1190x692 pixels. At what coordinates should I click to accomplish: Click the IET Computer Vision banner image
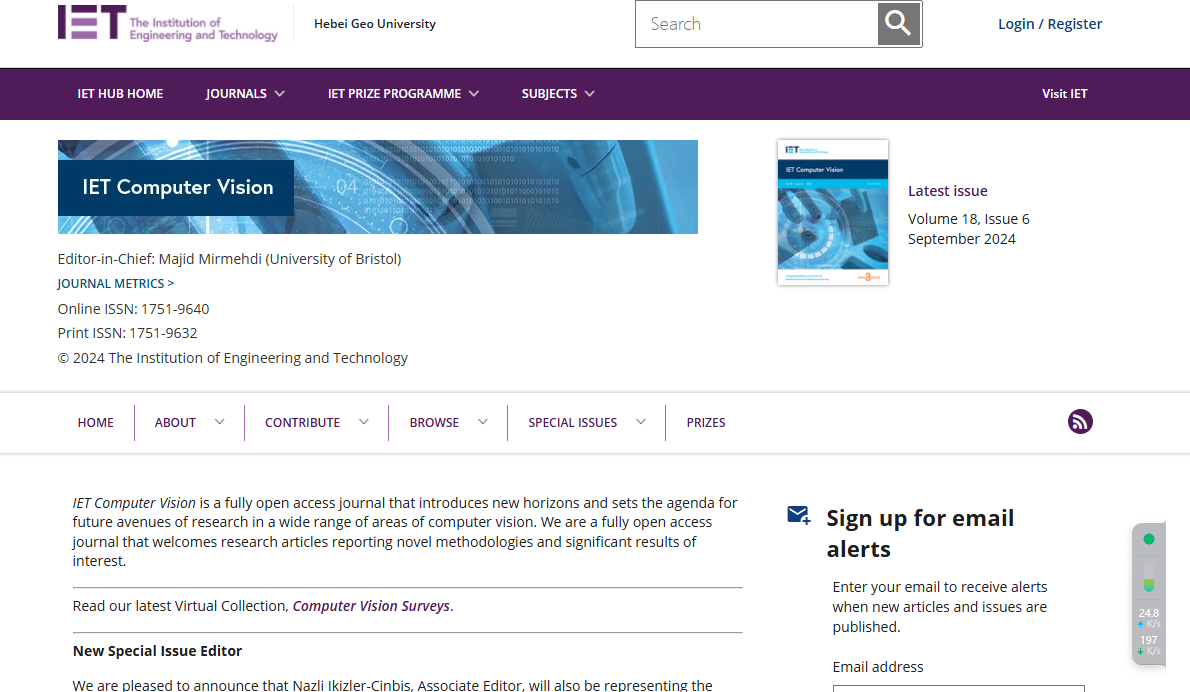click(x=377, y=187)
